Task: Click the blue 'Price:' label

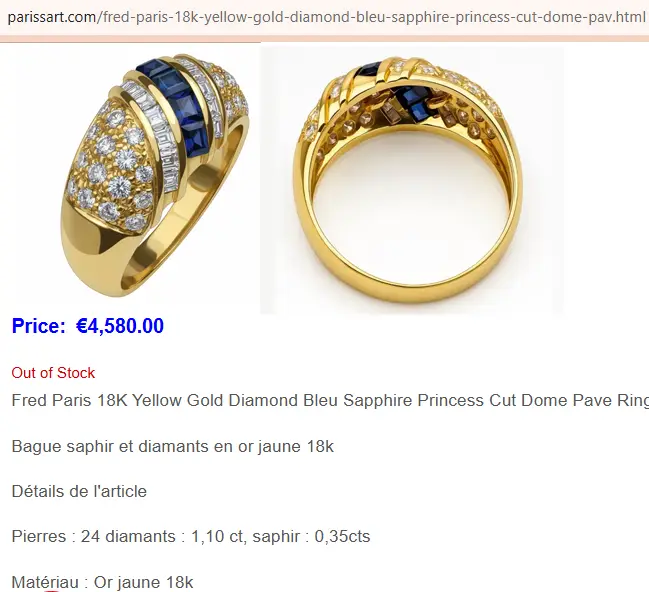Action: pyautogui.click(x=38, y=326)
